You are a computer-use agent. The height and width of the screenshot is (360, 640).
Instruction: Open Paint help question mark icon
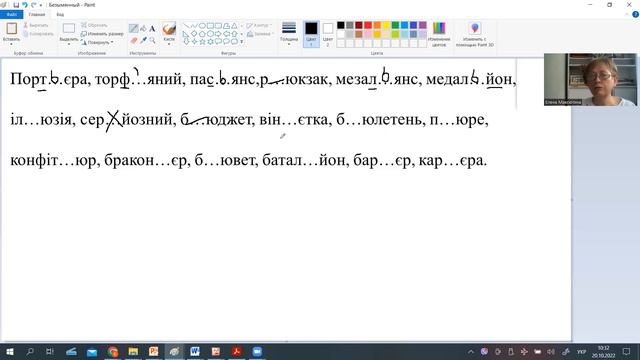(636, 14)
